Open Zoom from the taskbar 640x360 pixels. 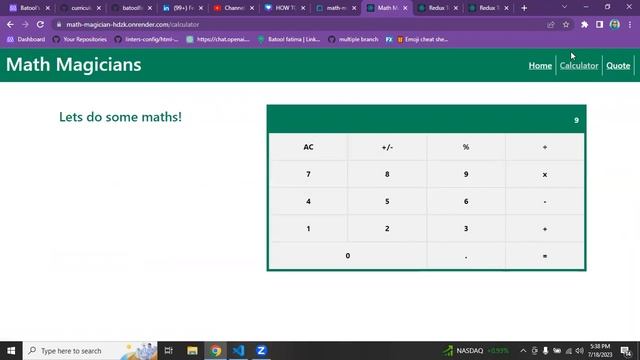(x=261, y=351)
